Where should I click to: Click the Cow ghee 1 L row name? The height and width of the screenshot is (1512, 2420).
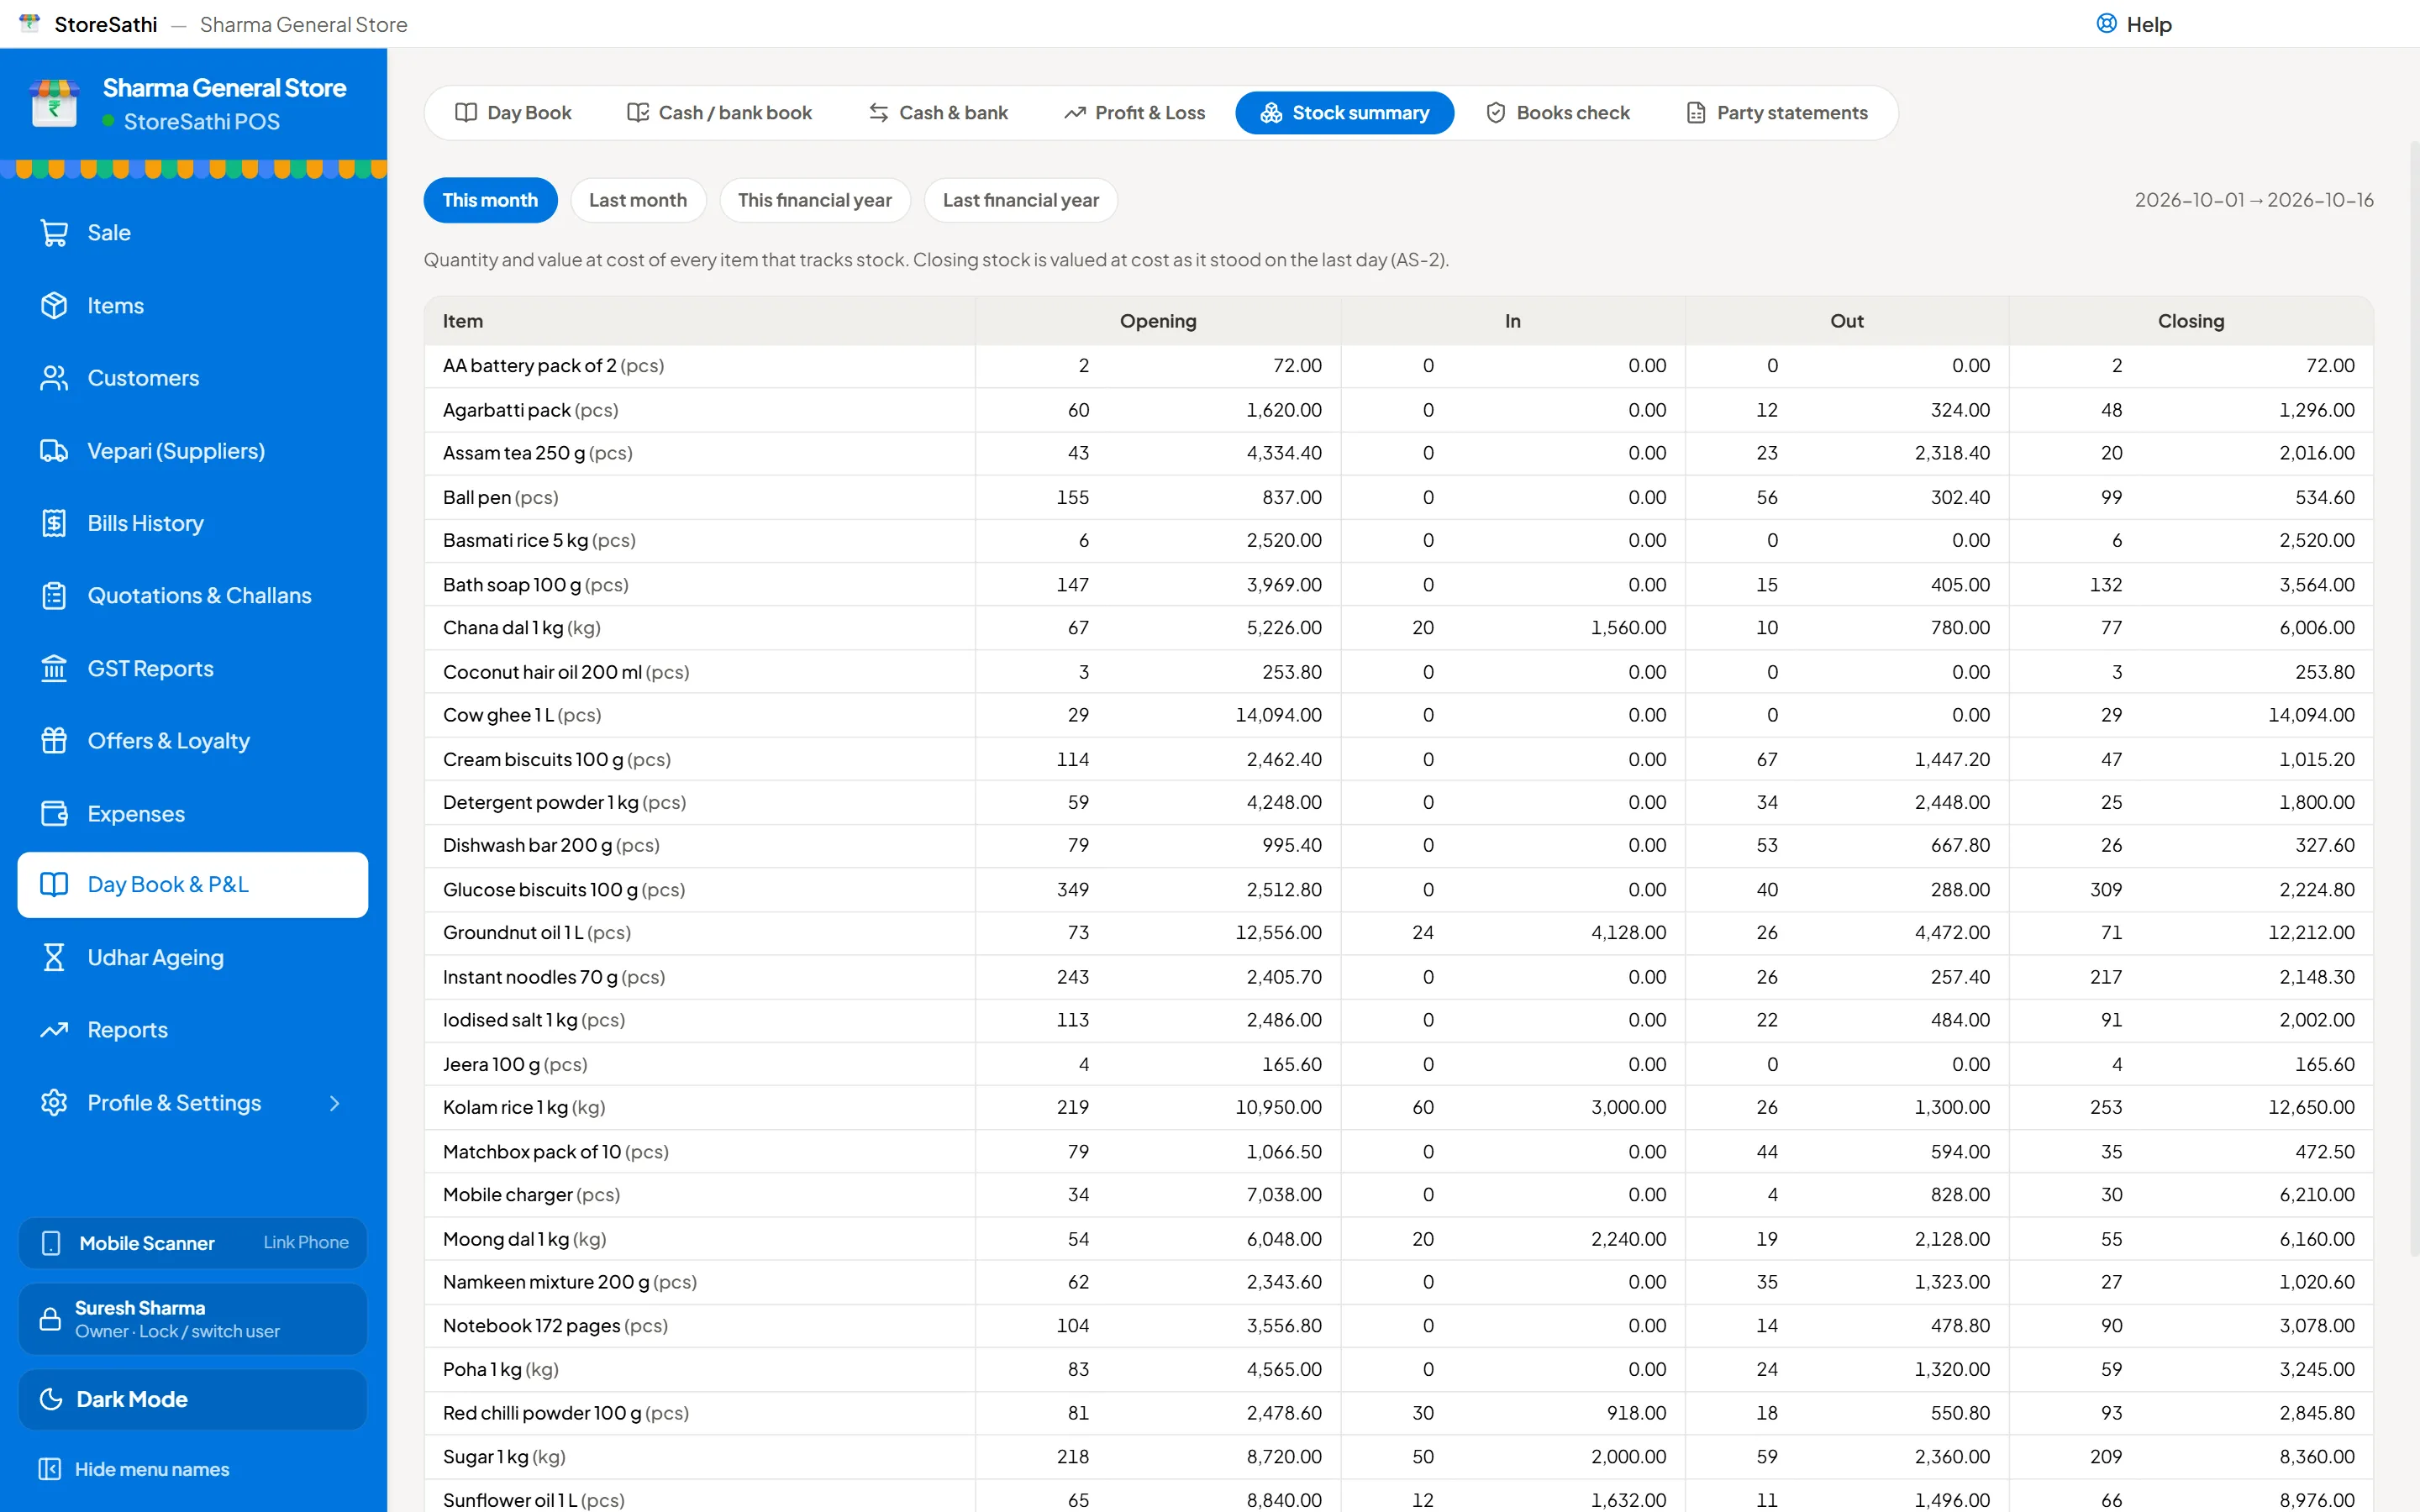tap(522, 715)
